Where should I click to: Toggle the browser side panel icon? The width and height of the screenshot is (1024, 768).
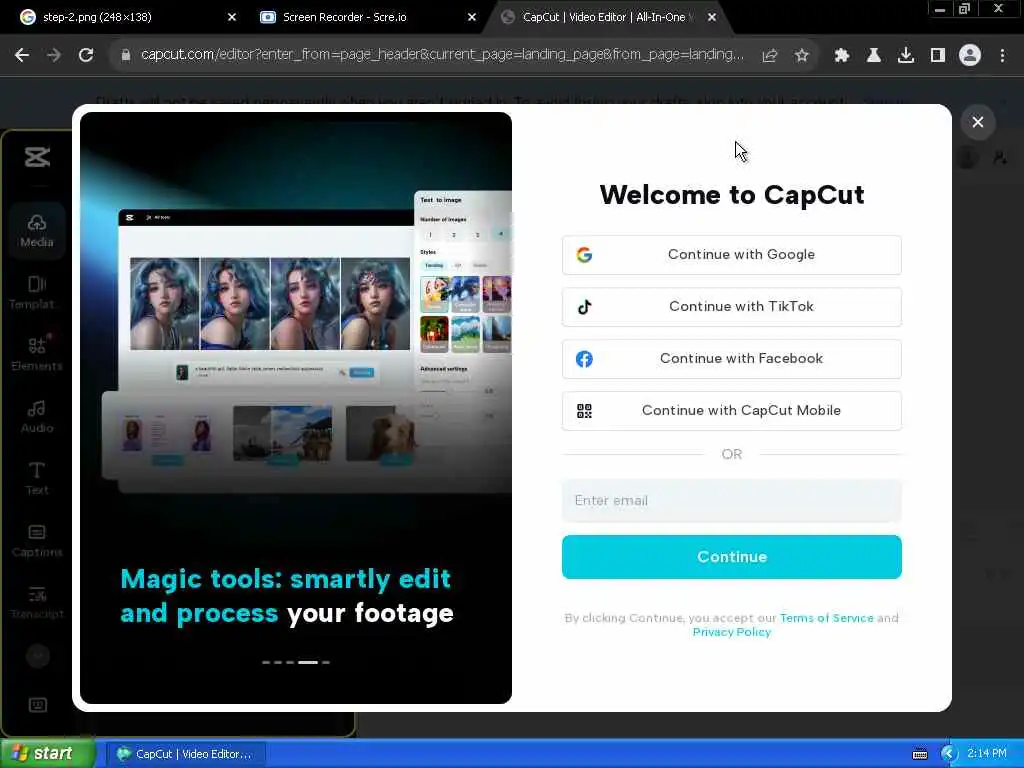tap(938, 56)
